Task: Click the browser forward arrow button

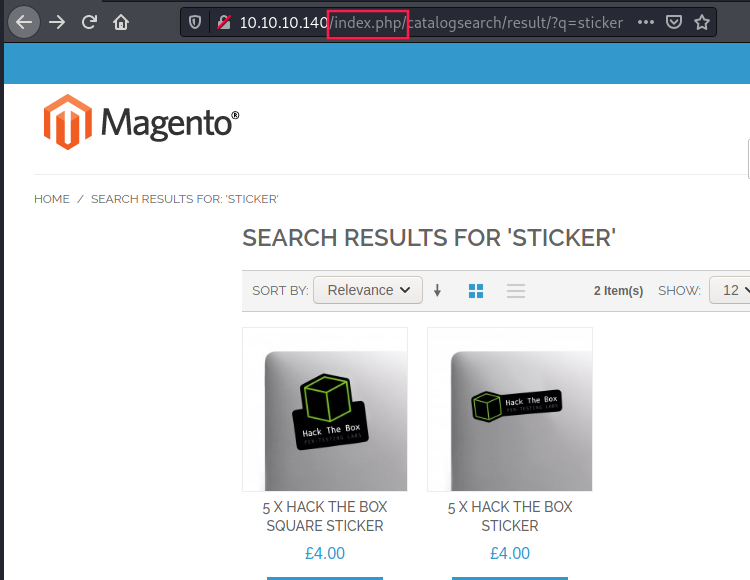Action: pos(57,21)
